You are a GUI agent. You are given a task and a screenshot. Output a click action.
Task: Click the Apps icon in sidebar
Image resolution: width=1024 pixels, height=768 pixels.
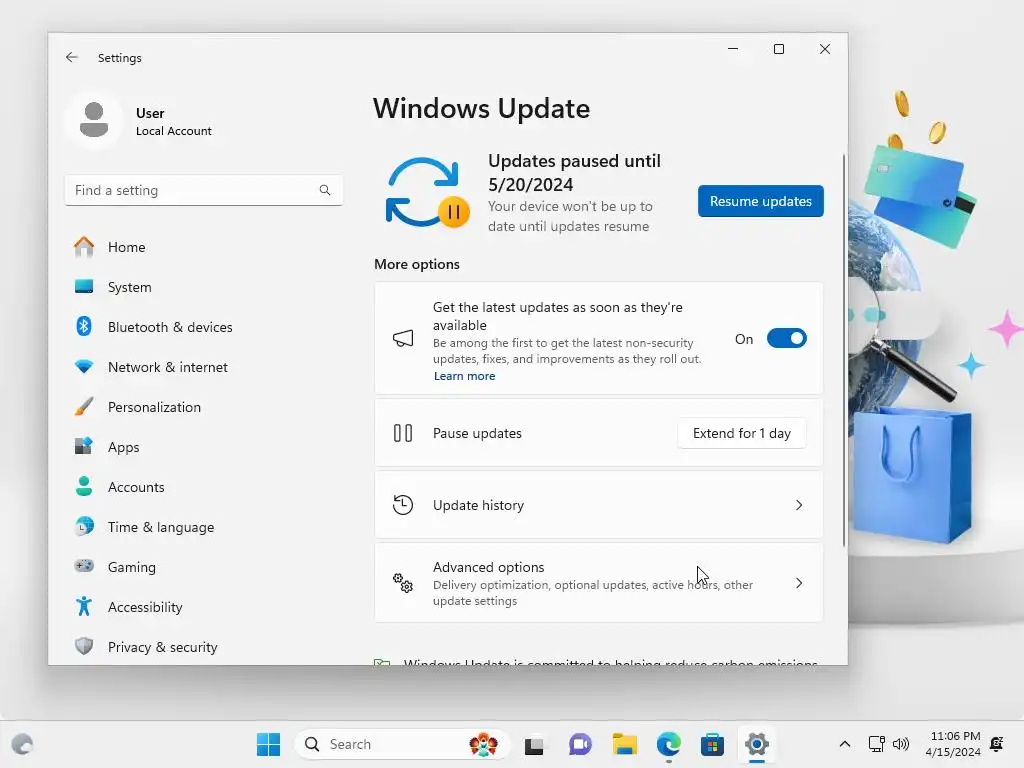point(84,446)
